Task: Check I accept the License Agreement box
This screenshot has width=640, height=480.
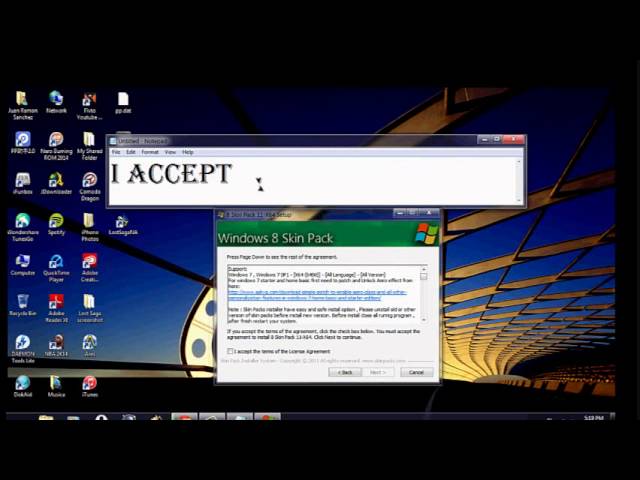Action: coord(230,351)
